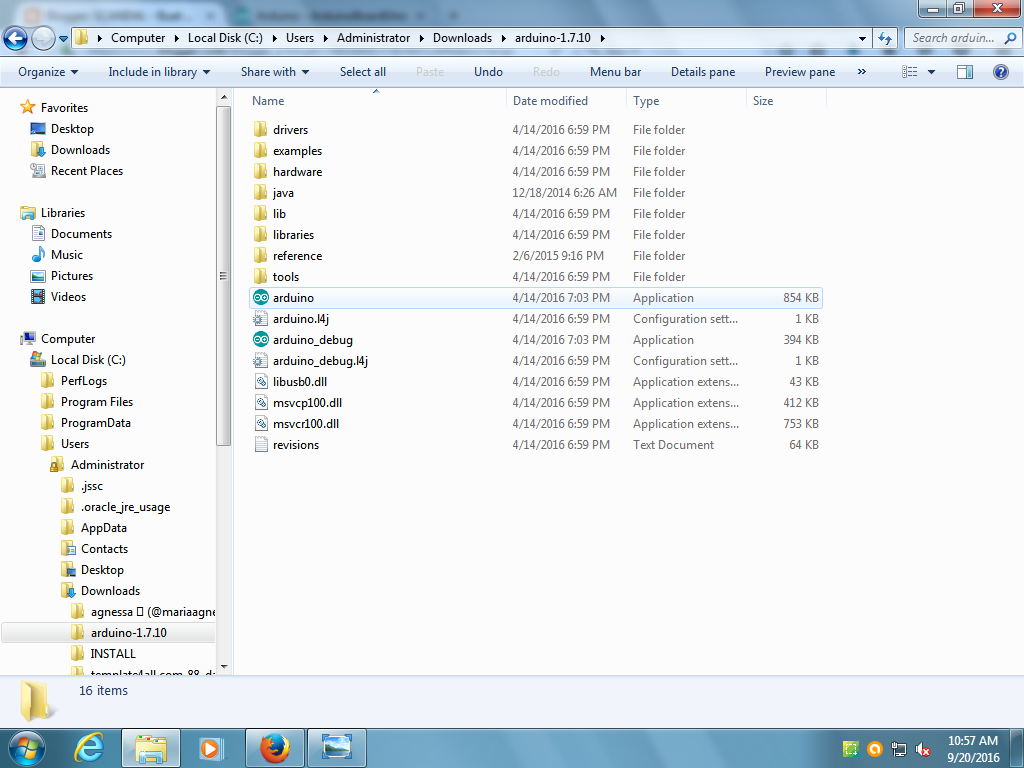Click Local Disk (C:) in address breadcrumb
The height and width of the screenshot is (768, 1024).
click(x=225, y=39)
